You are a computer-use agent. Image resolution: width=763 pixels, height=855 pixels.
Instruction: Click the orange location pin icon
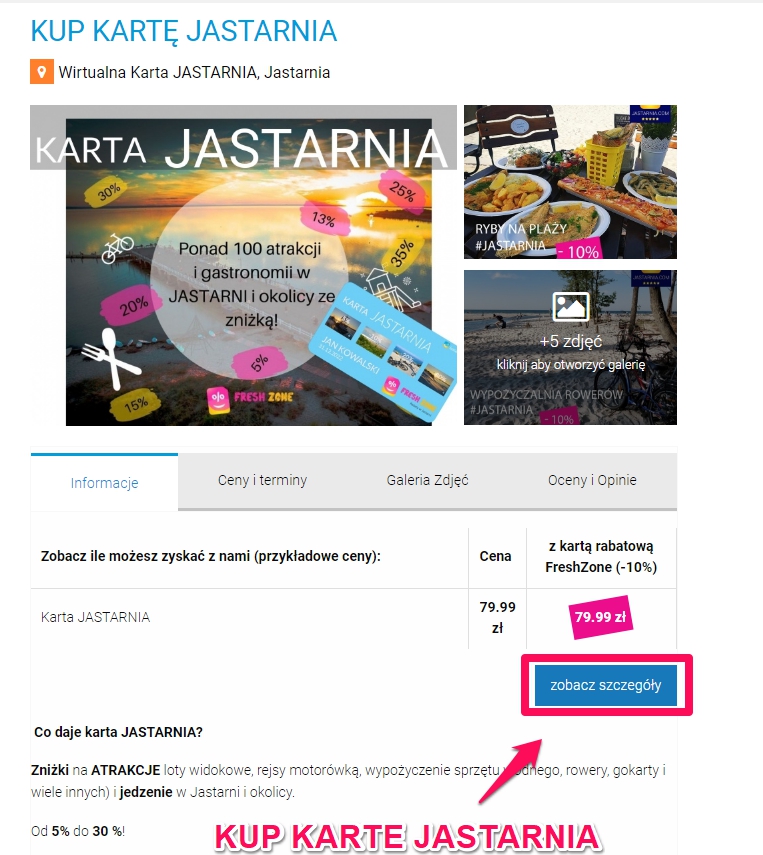click(x=41, y=71)
